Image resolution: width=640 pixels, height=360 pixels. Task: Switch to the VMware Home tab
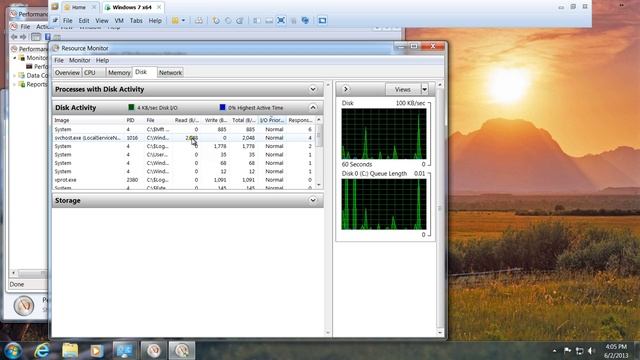[80, 7]
